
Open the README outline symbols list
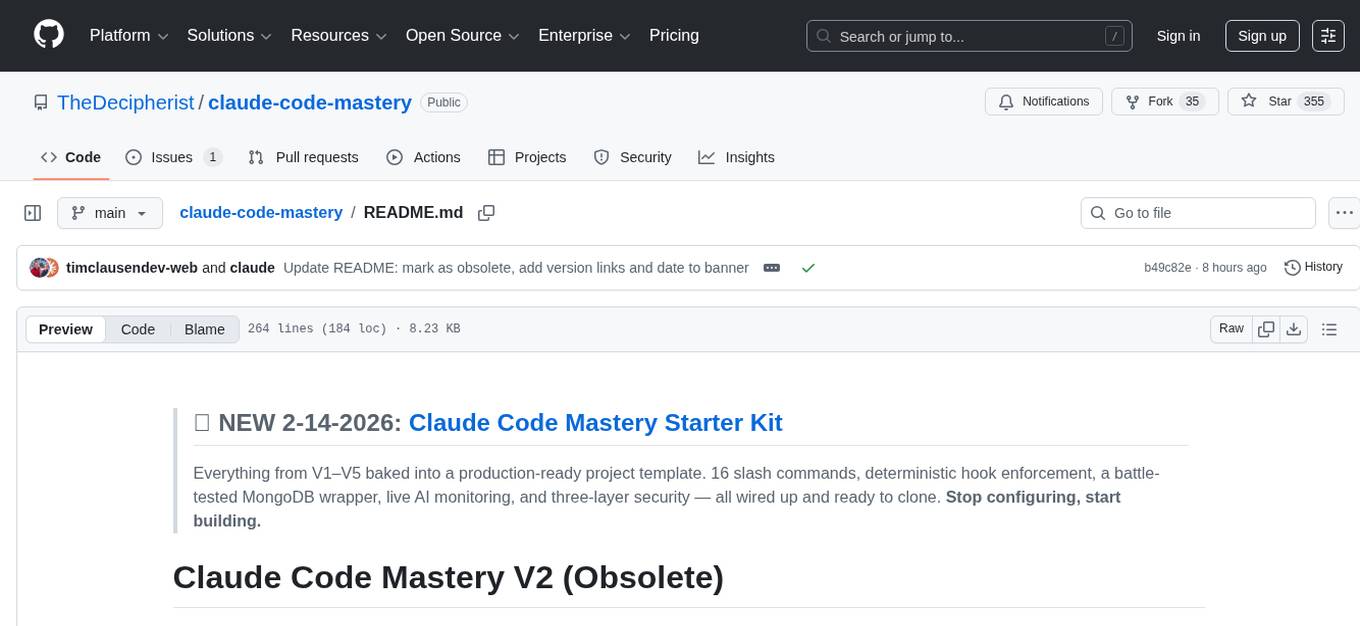click(x=1330, y=328)
